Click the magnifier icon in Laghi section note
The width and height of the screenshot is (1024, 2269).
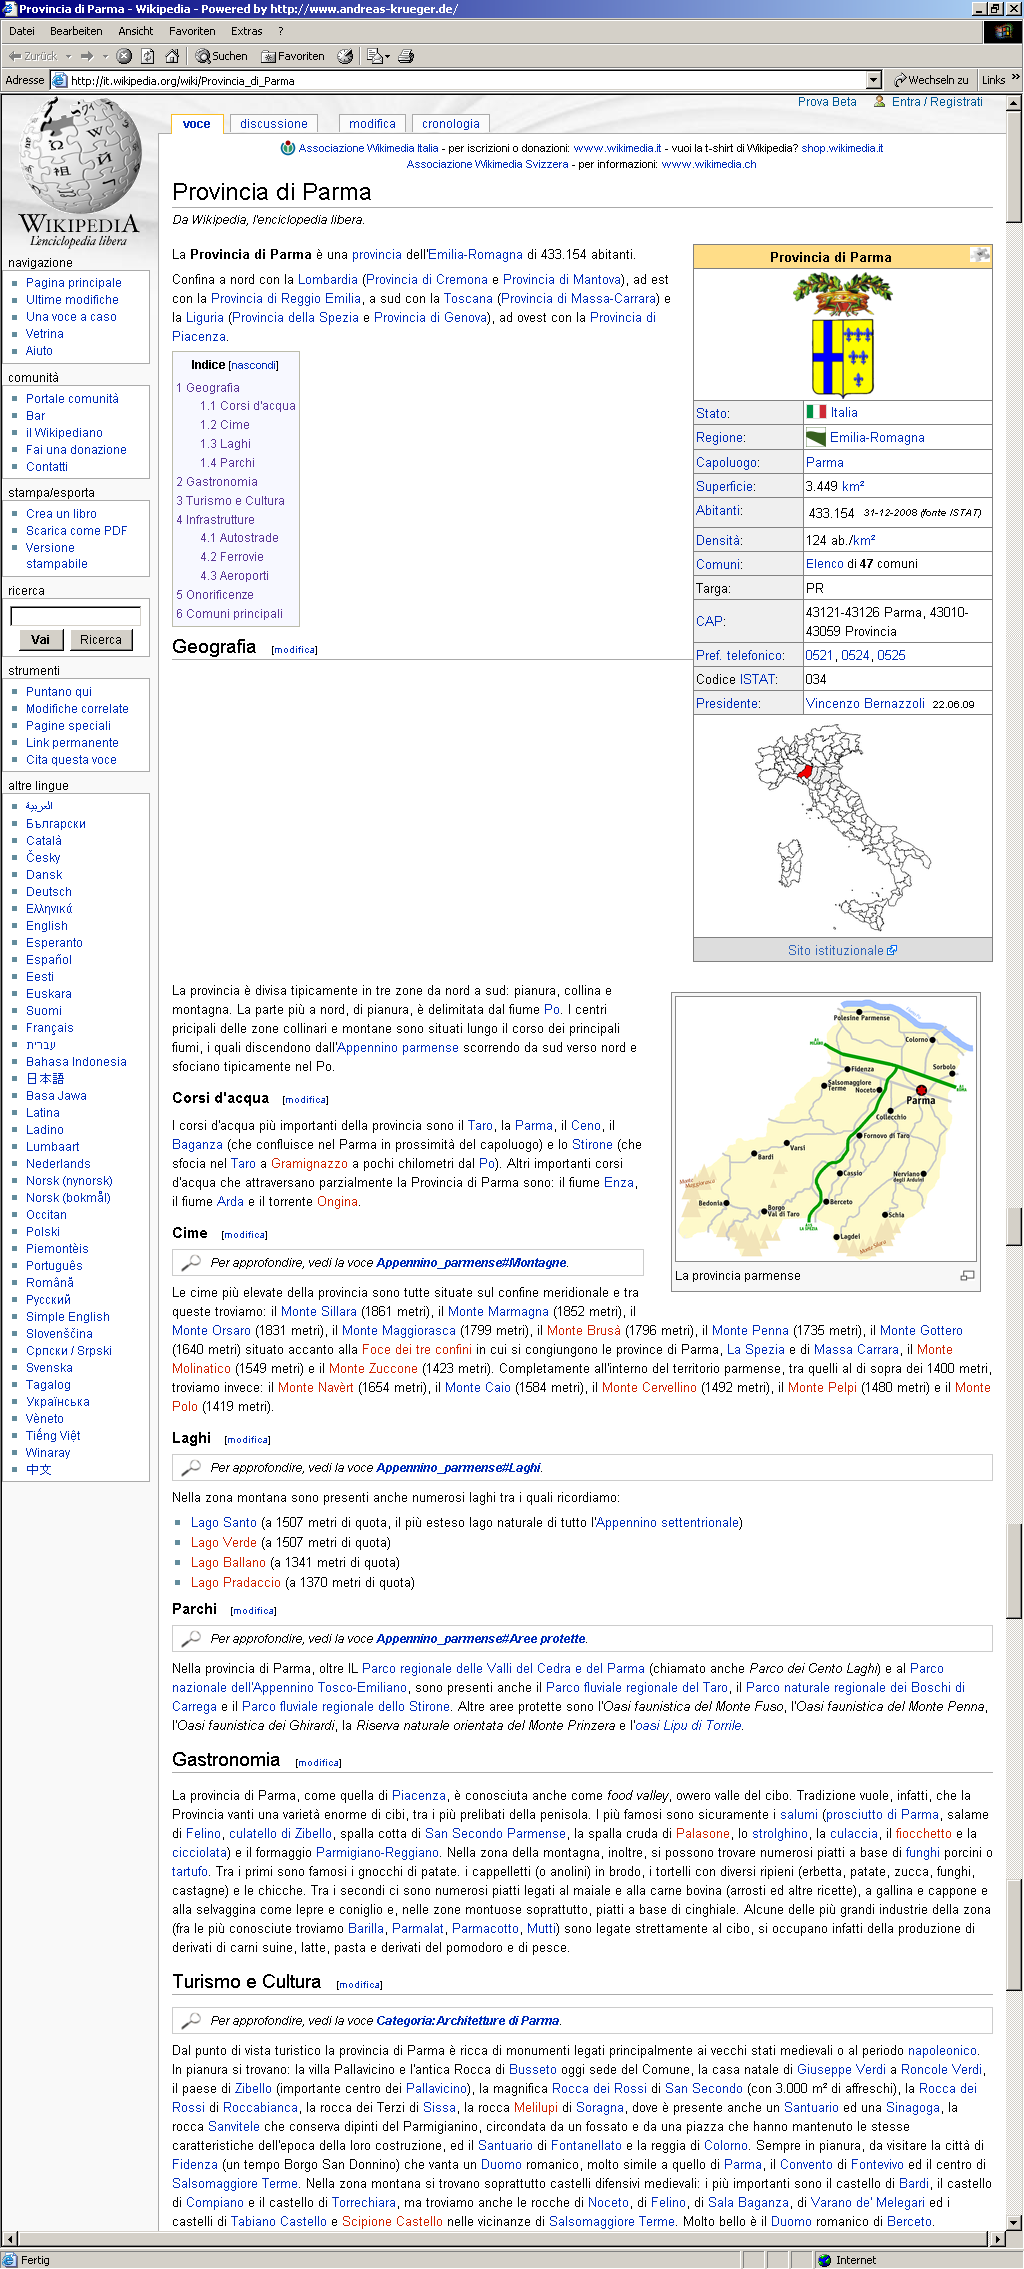tap(190, 1468)
